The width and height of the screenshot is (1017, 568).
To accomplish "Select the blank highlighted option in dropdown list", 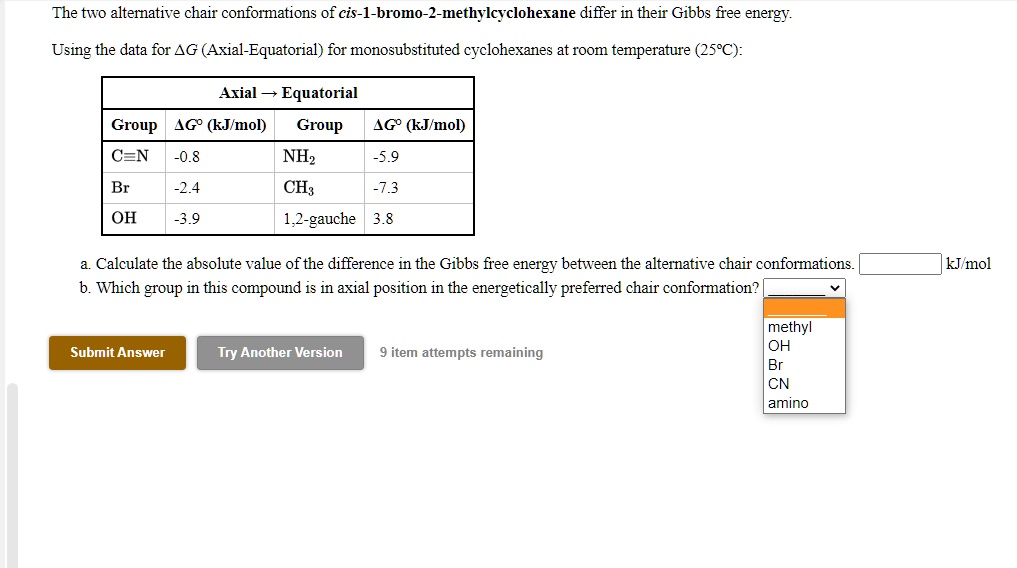I will pos(804,309).
